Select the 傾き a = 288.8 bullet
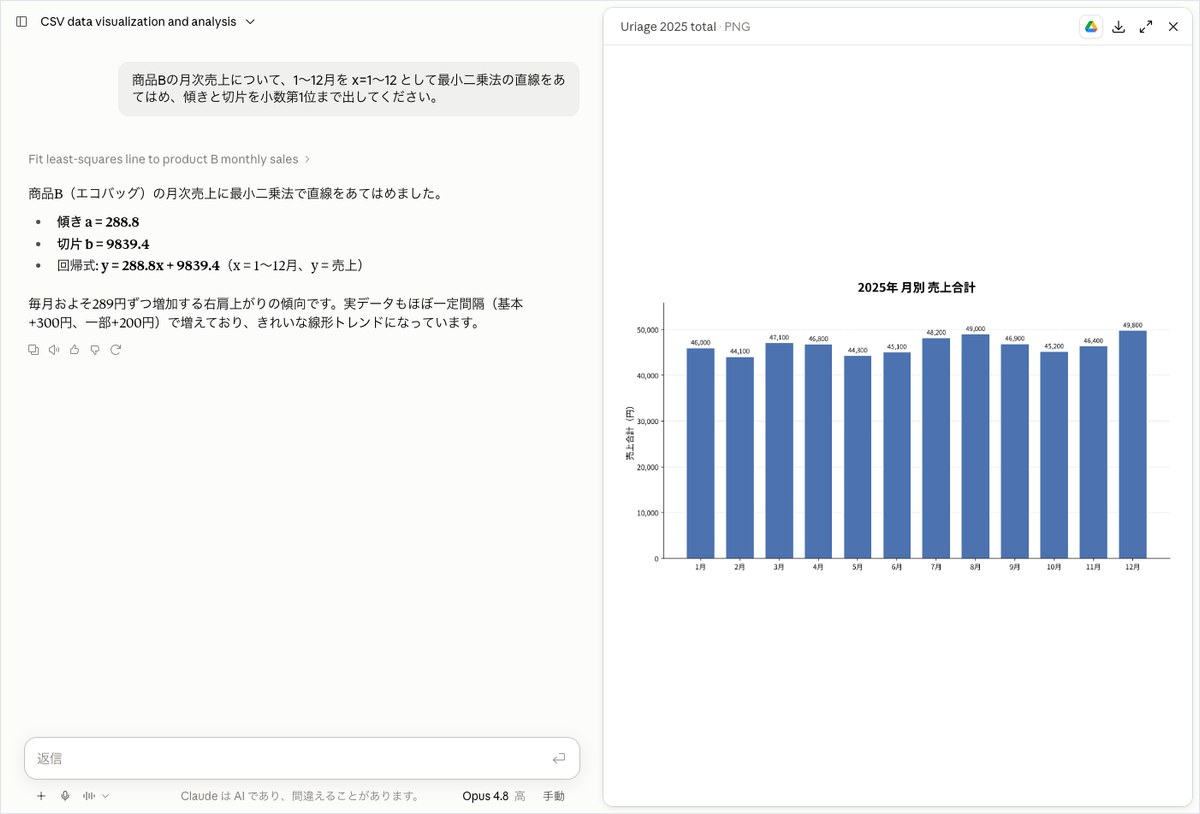The width and height of the screenshot is (1200, 814). (98, 222)
